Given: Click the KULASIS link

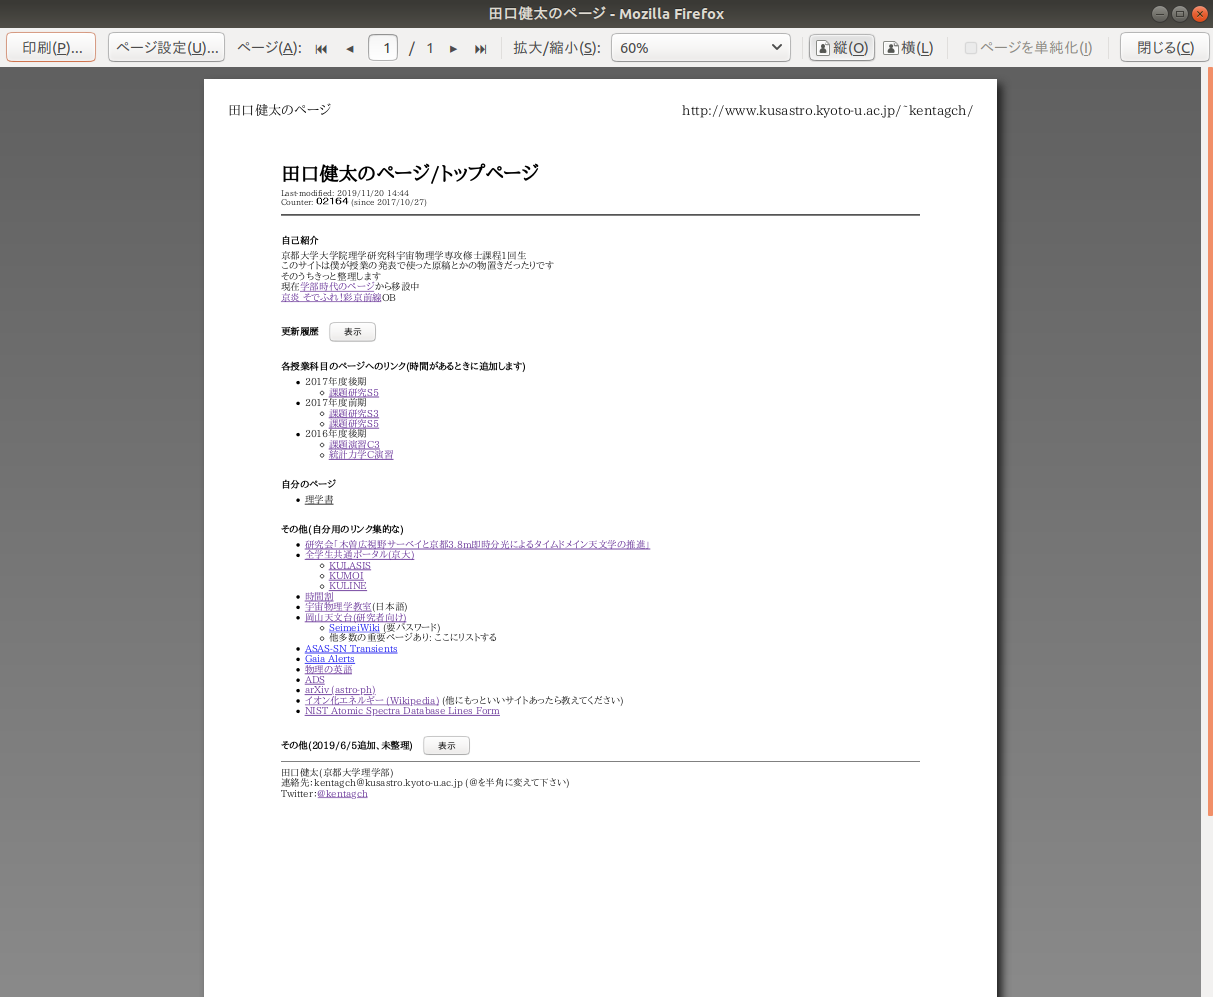Looking at the screenshot, I should 350,566.
